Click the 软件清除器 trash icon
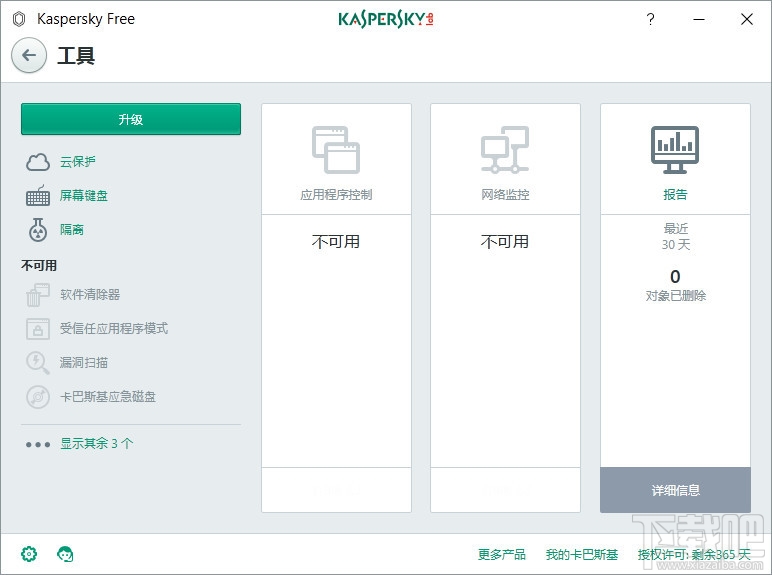Screen dimensions: 772x575 point(38,294)
